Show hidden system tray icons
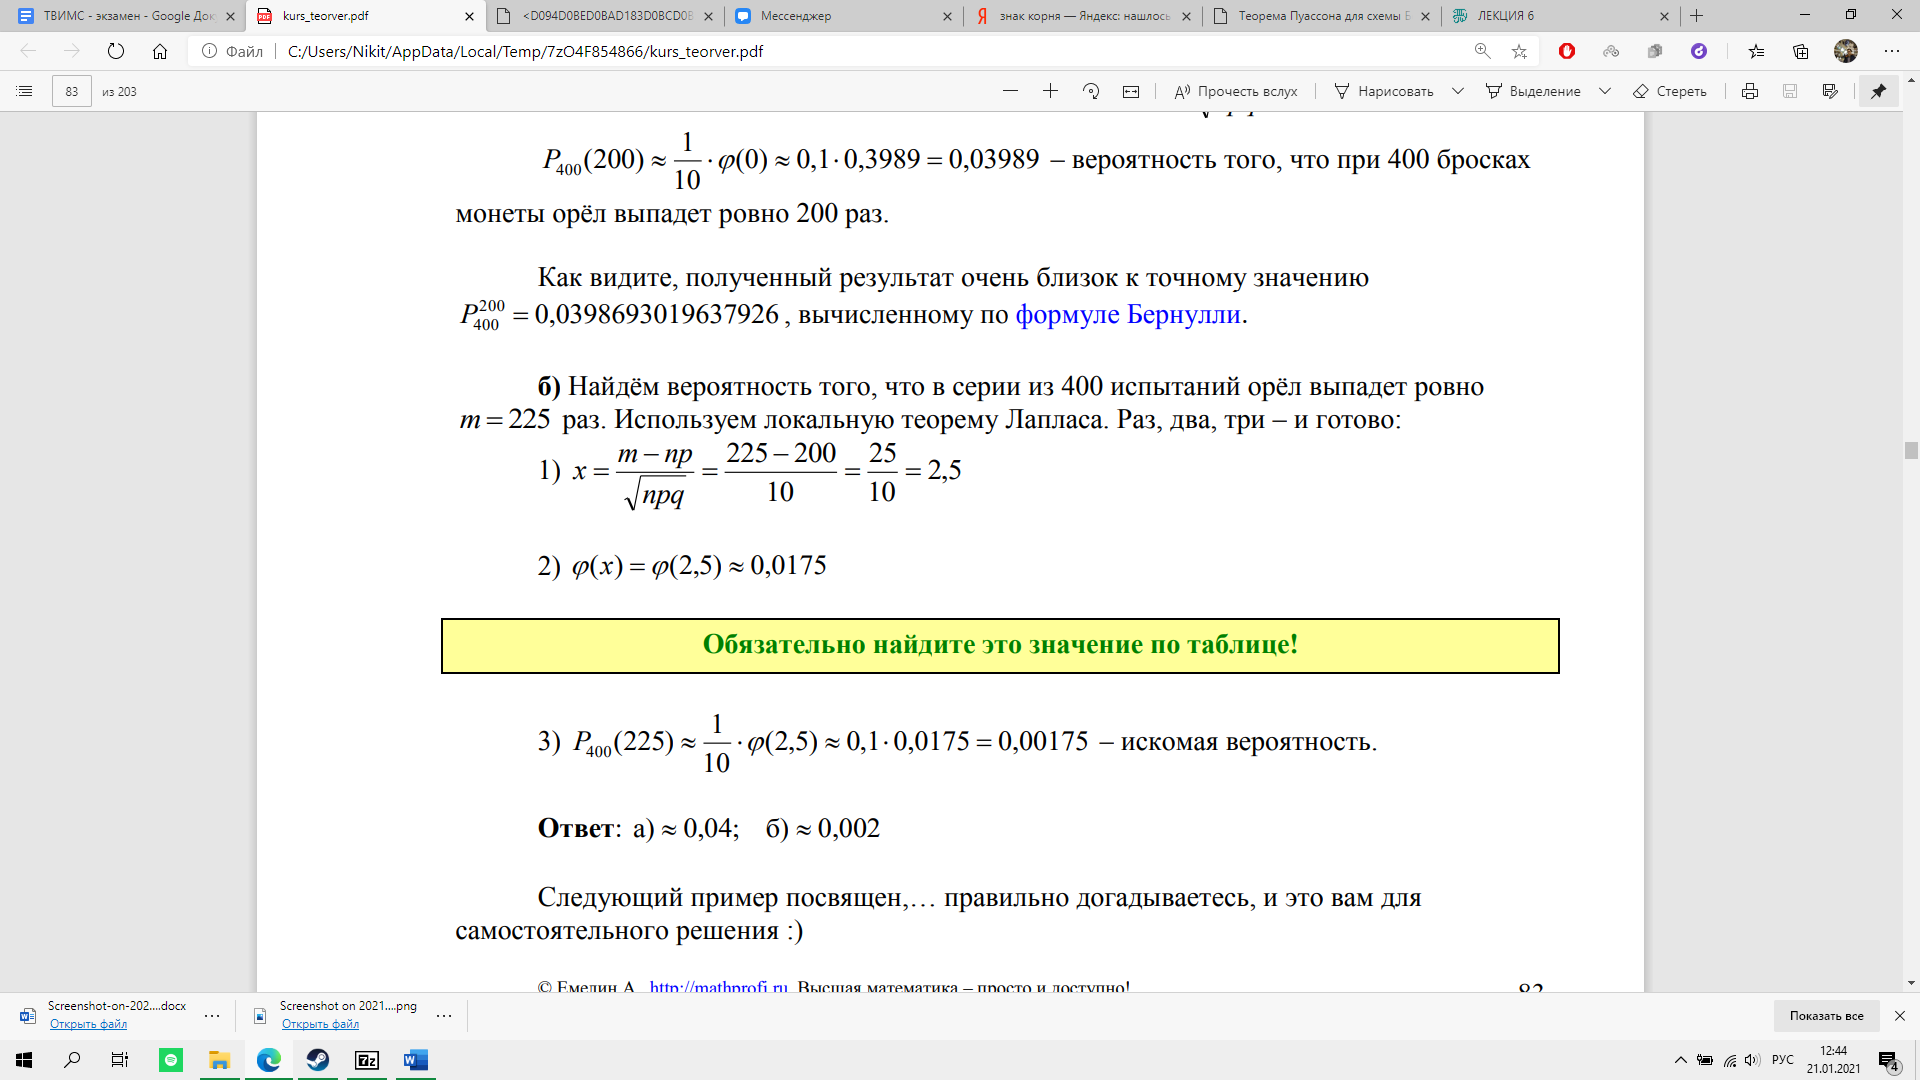Viewport: 1920px width, 1080px height. click(1681, 1060)
